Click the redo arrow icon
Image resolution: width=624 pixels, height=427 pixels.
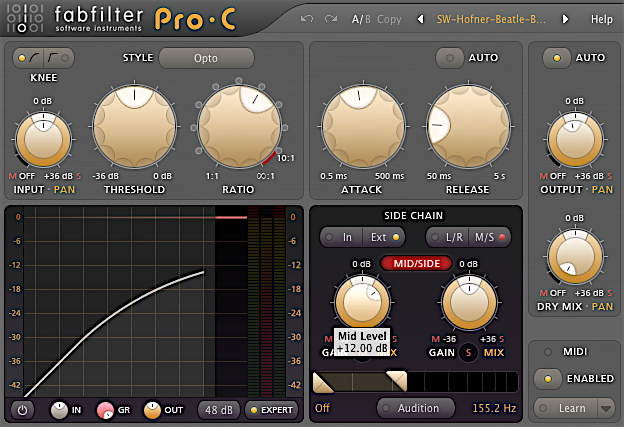click(x=331, y=19)
